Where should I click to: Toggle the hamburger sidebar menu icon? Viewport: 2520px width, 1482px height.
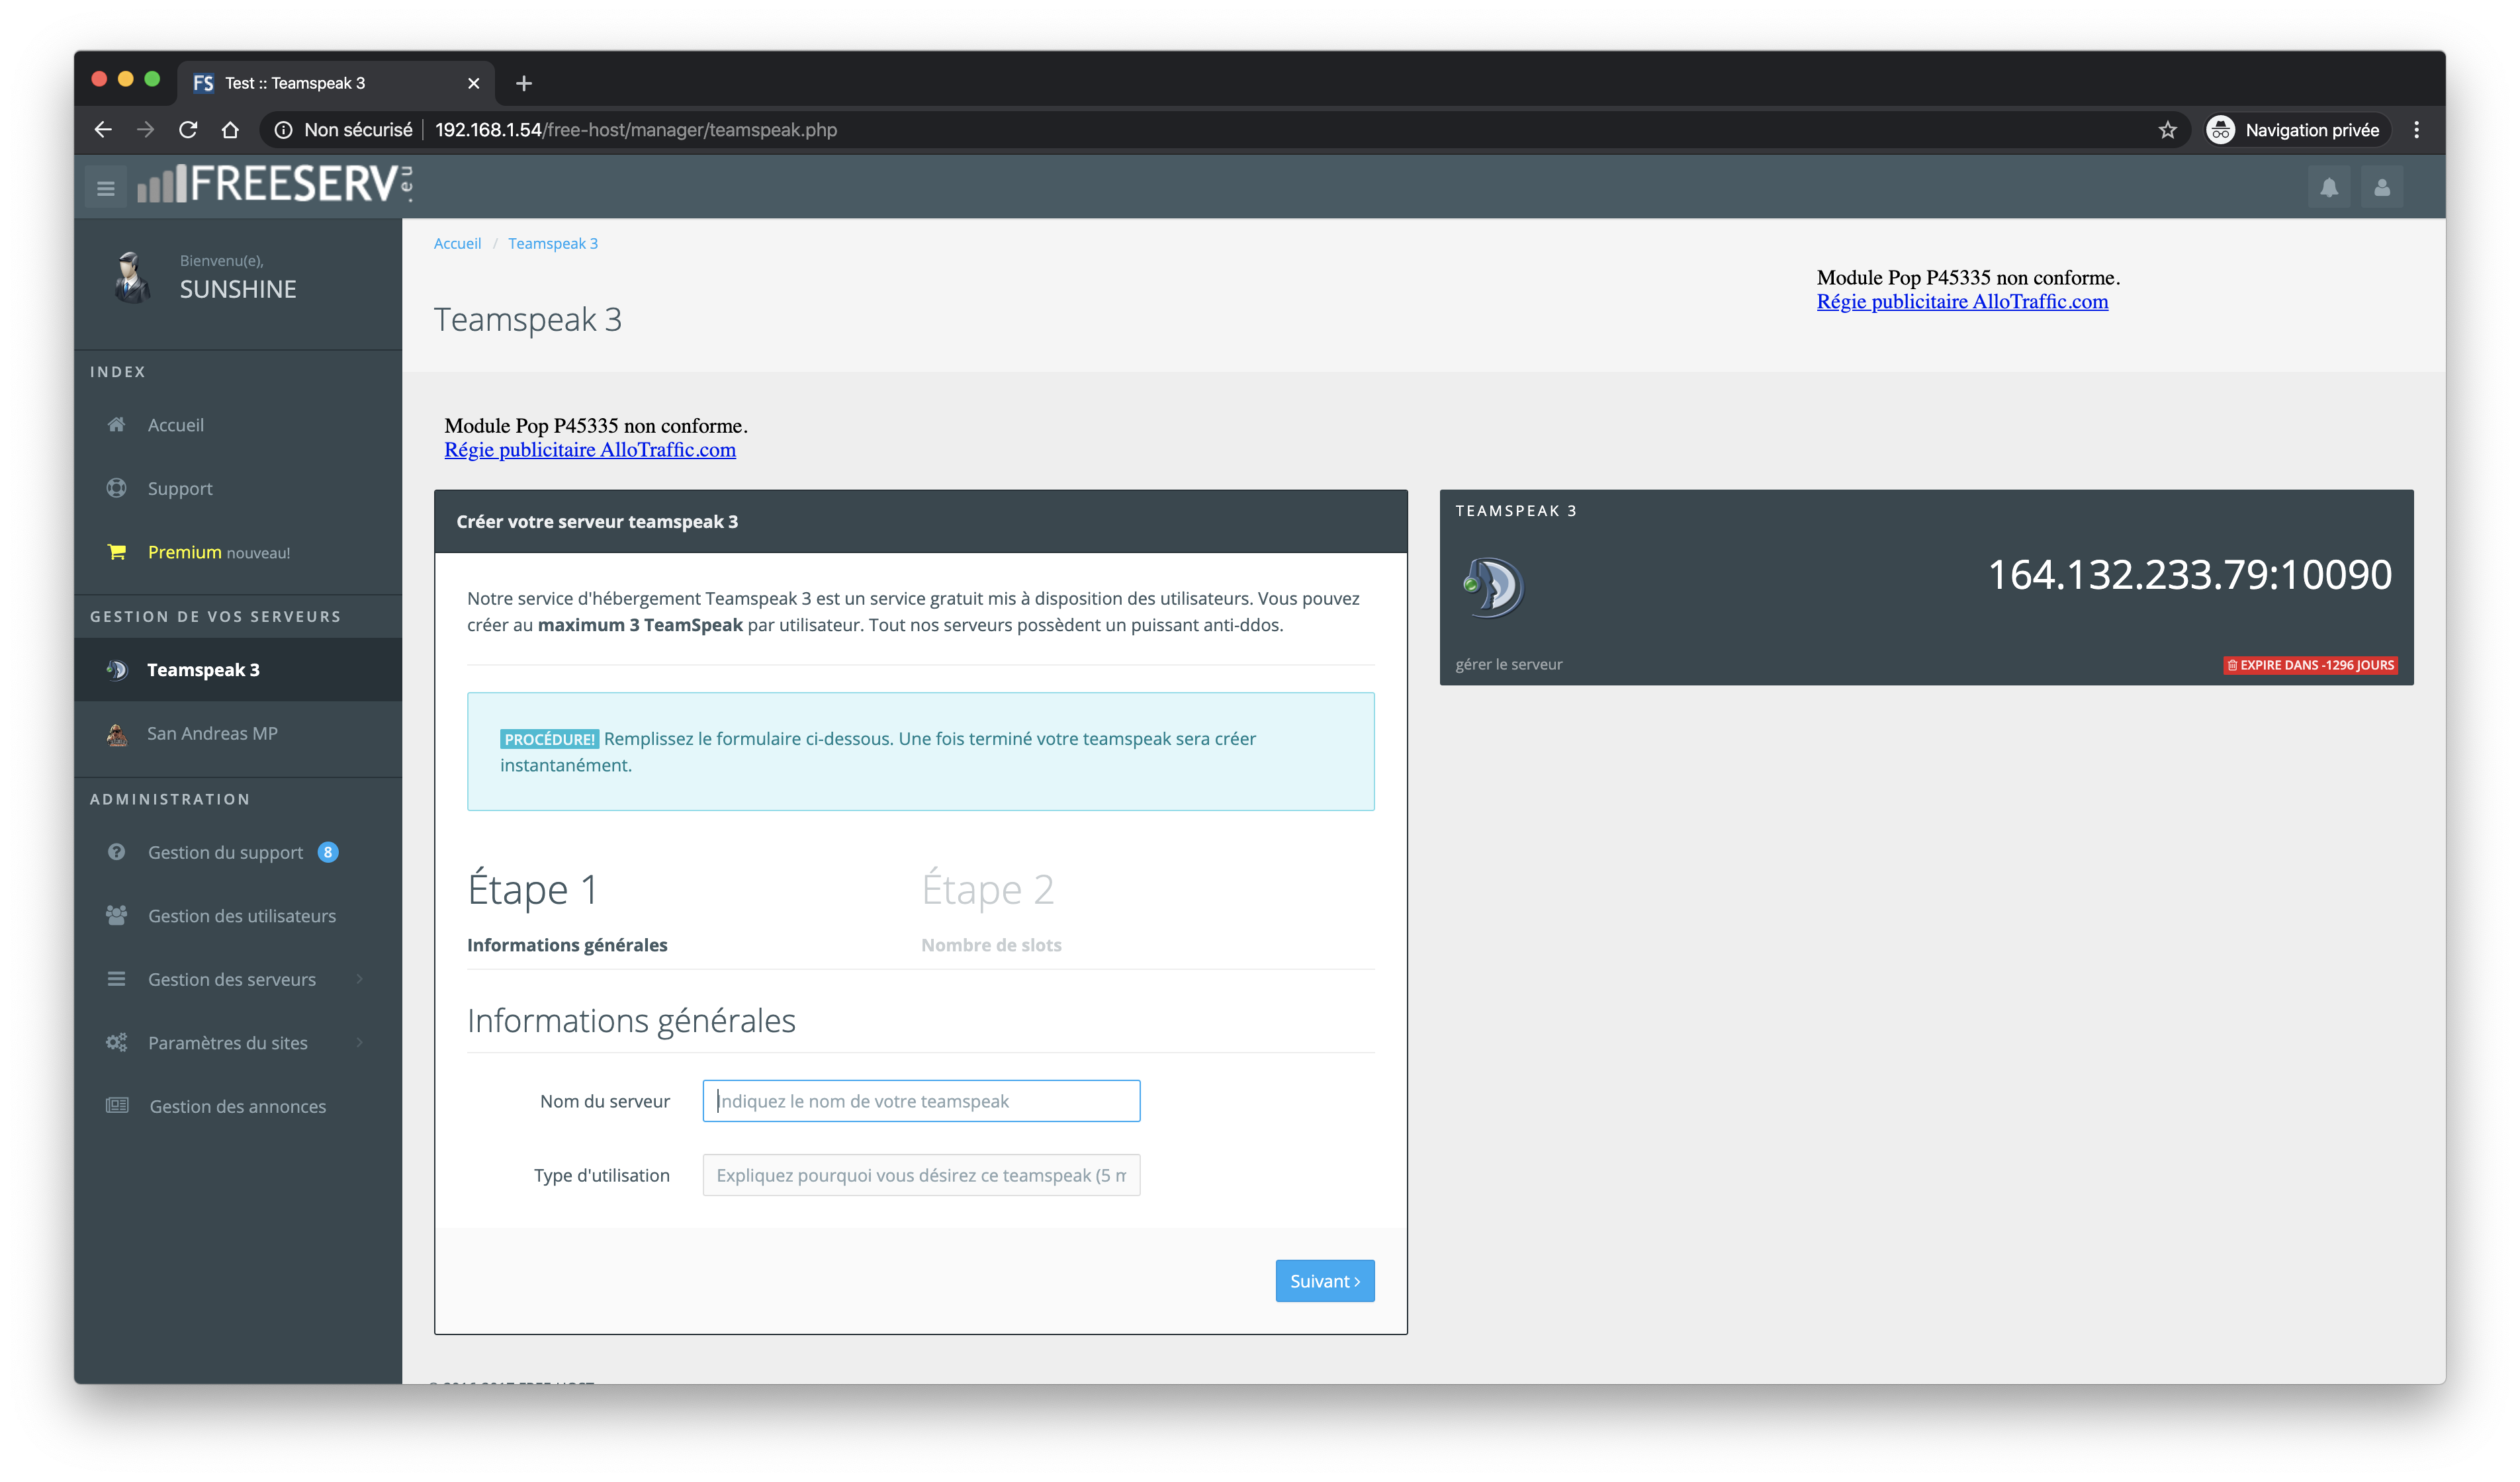105,188
